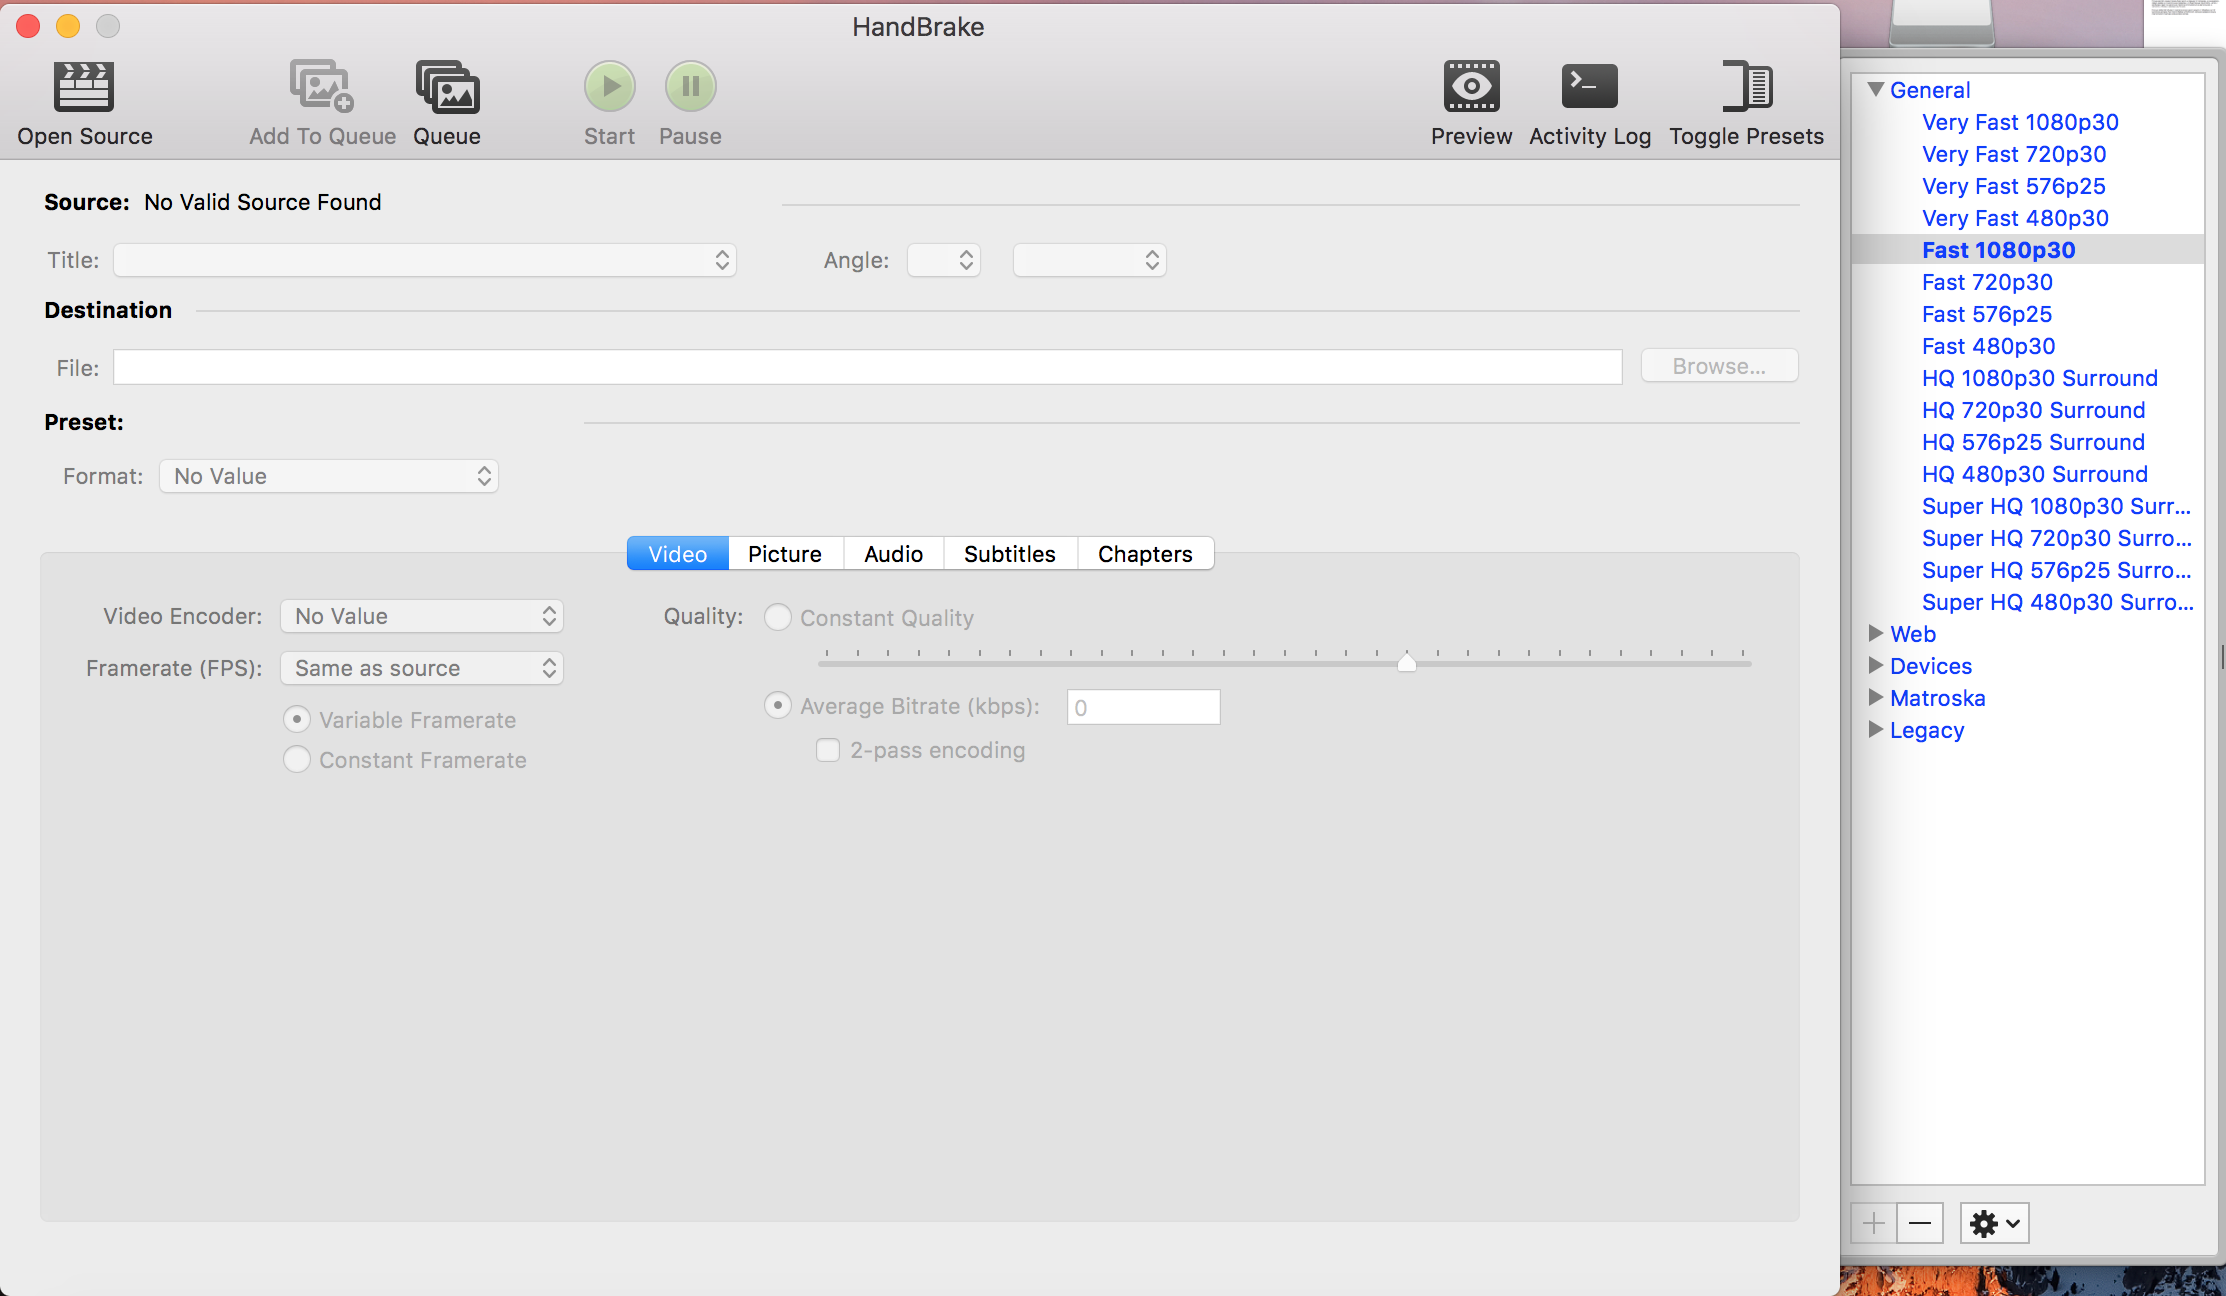Open the Video Encoder dropdown
Image resolution: width=2226 pixels, height=1296 pixels.
(422, 616)
